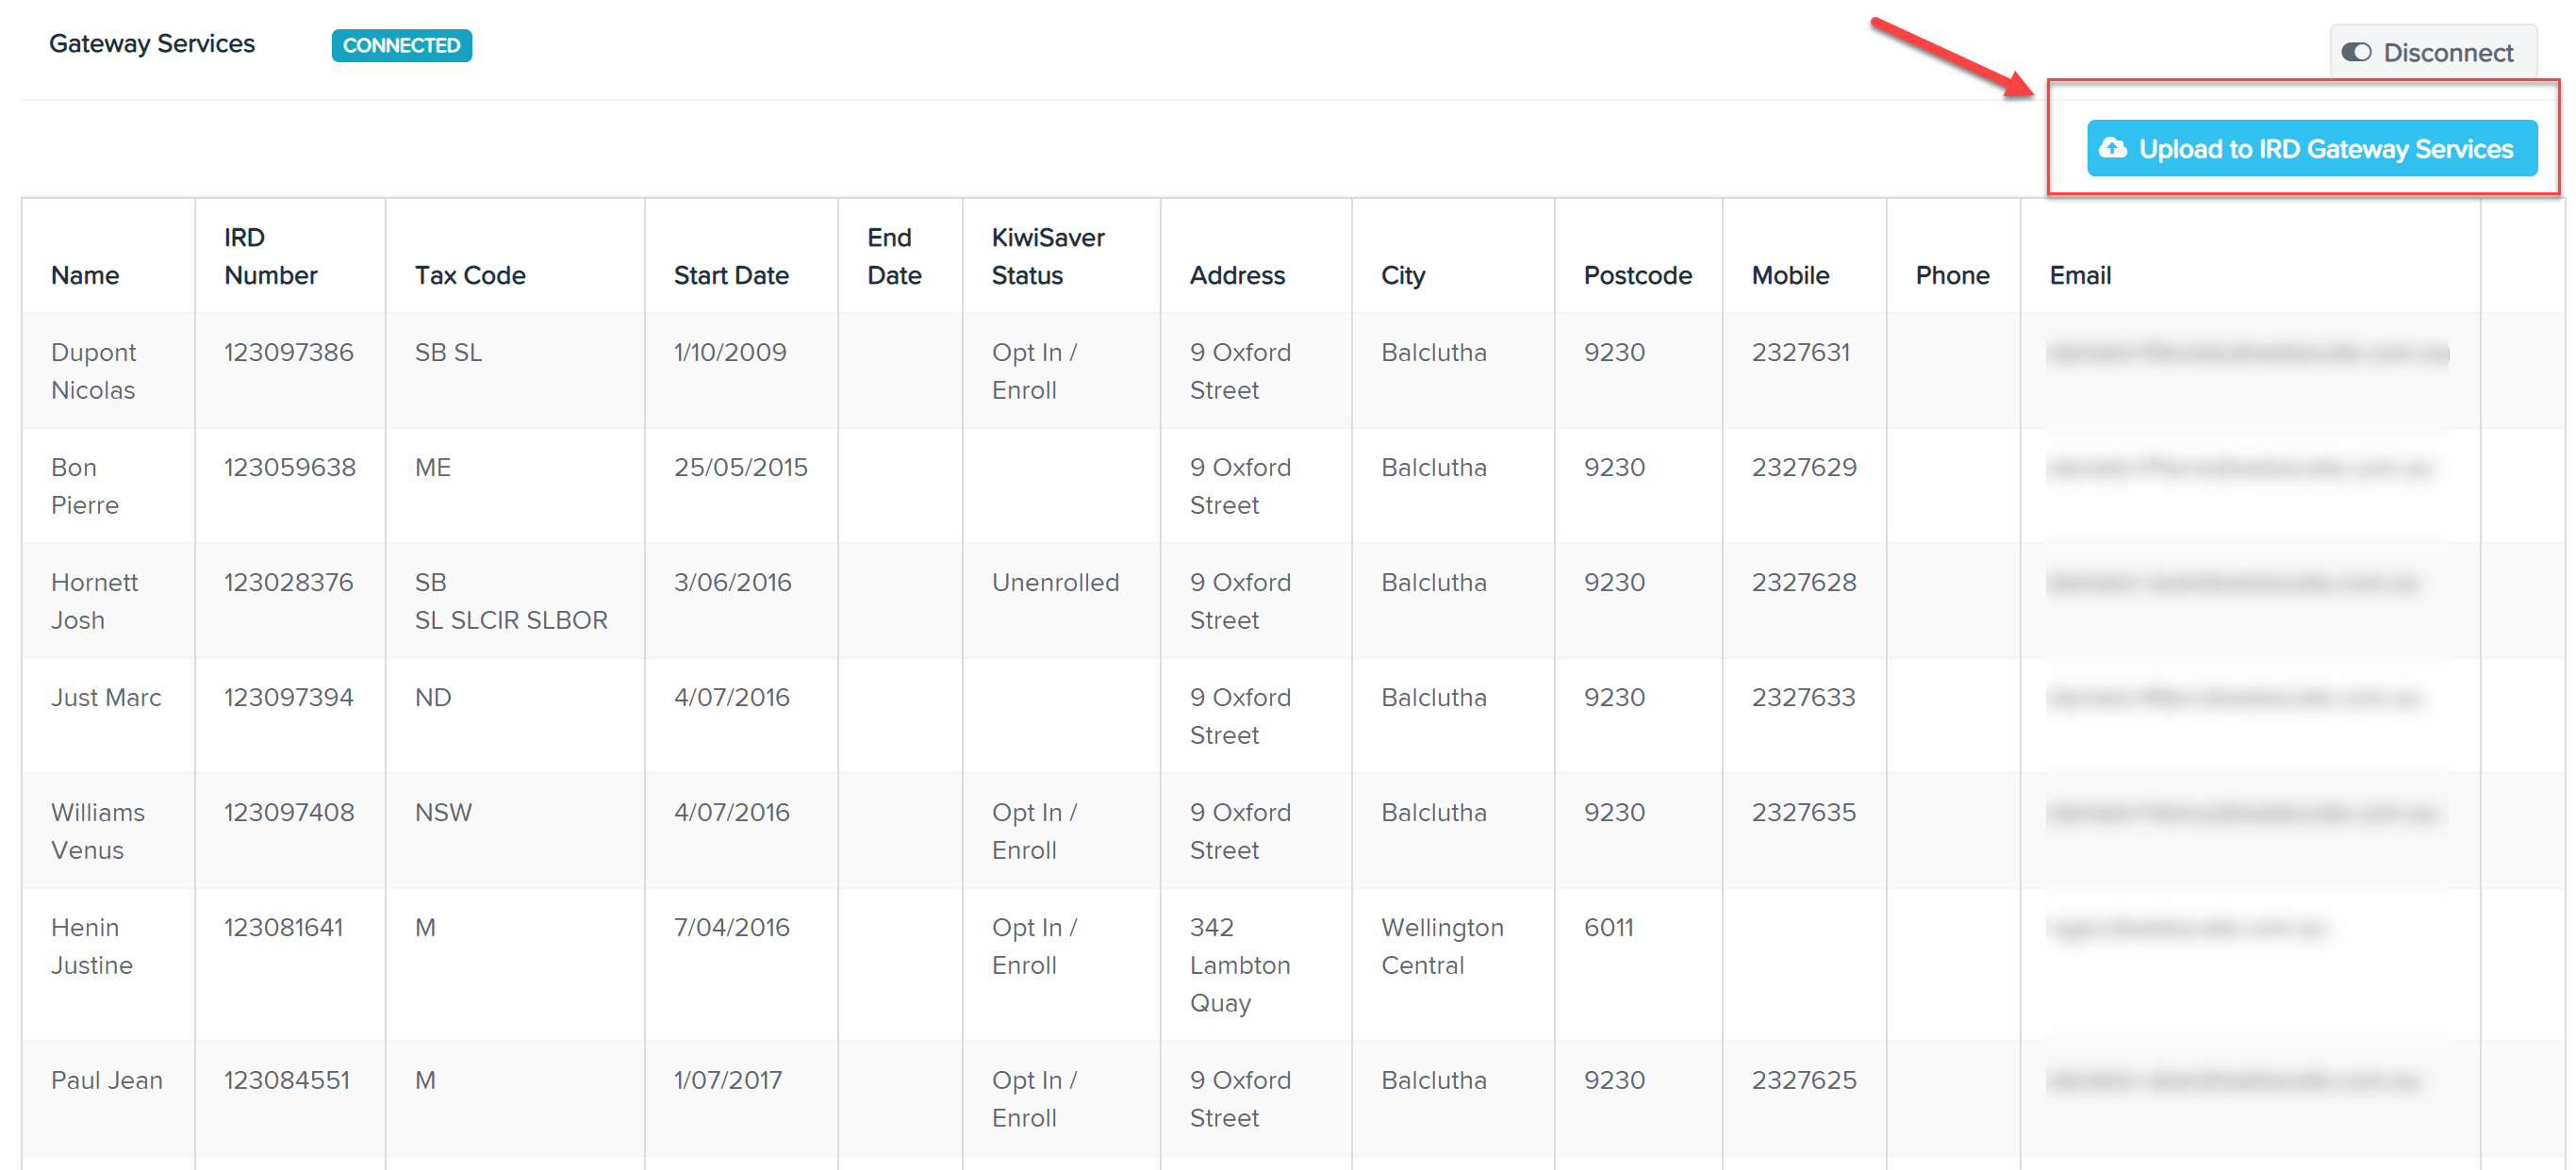Select the IRD Number column header

point(270,256)
